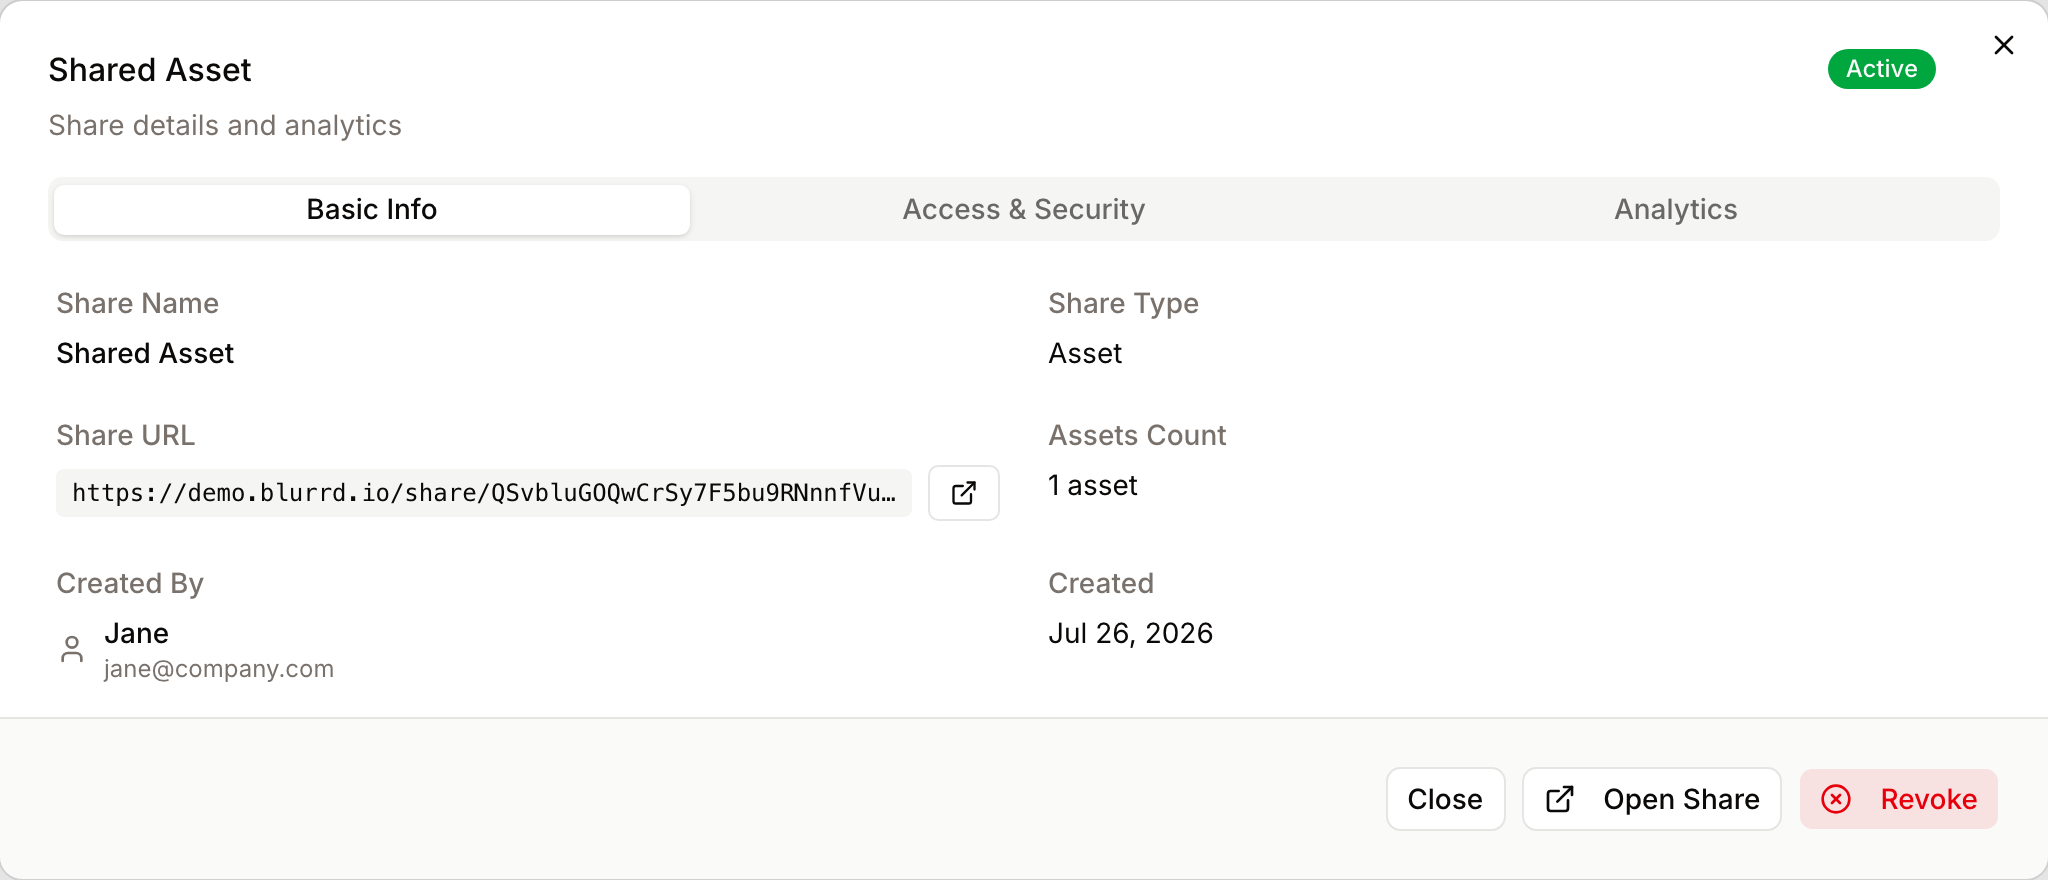Viewport: 2048px width, 880px height.
Task: Click the jane@company.com email address
Action: click(219, 669)
